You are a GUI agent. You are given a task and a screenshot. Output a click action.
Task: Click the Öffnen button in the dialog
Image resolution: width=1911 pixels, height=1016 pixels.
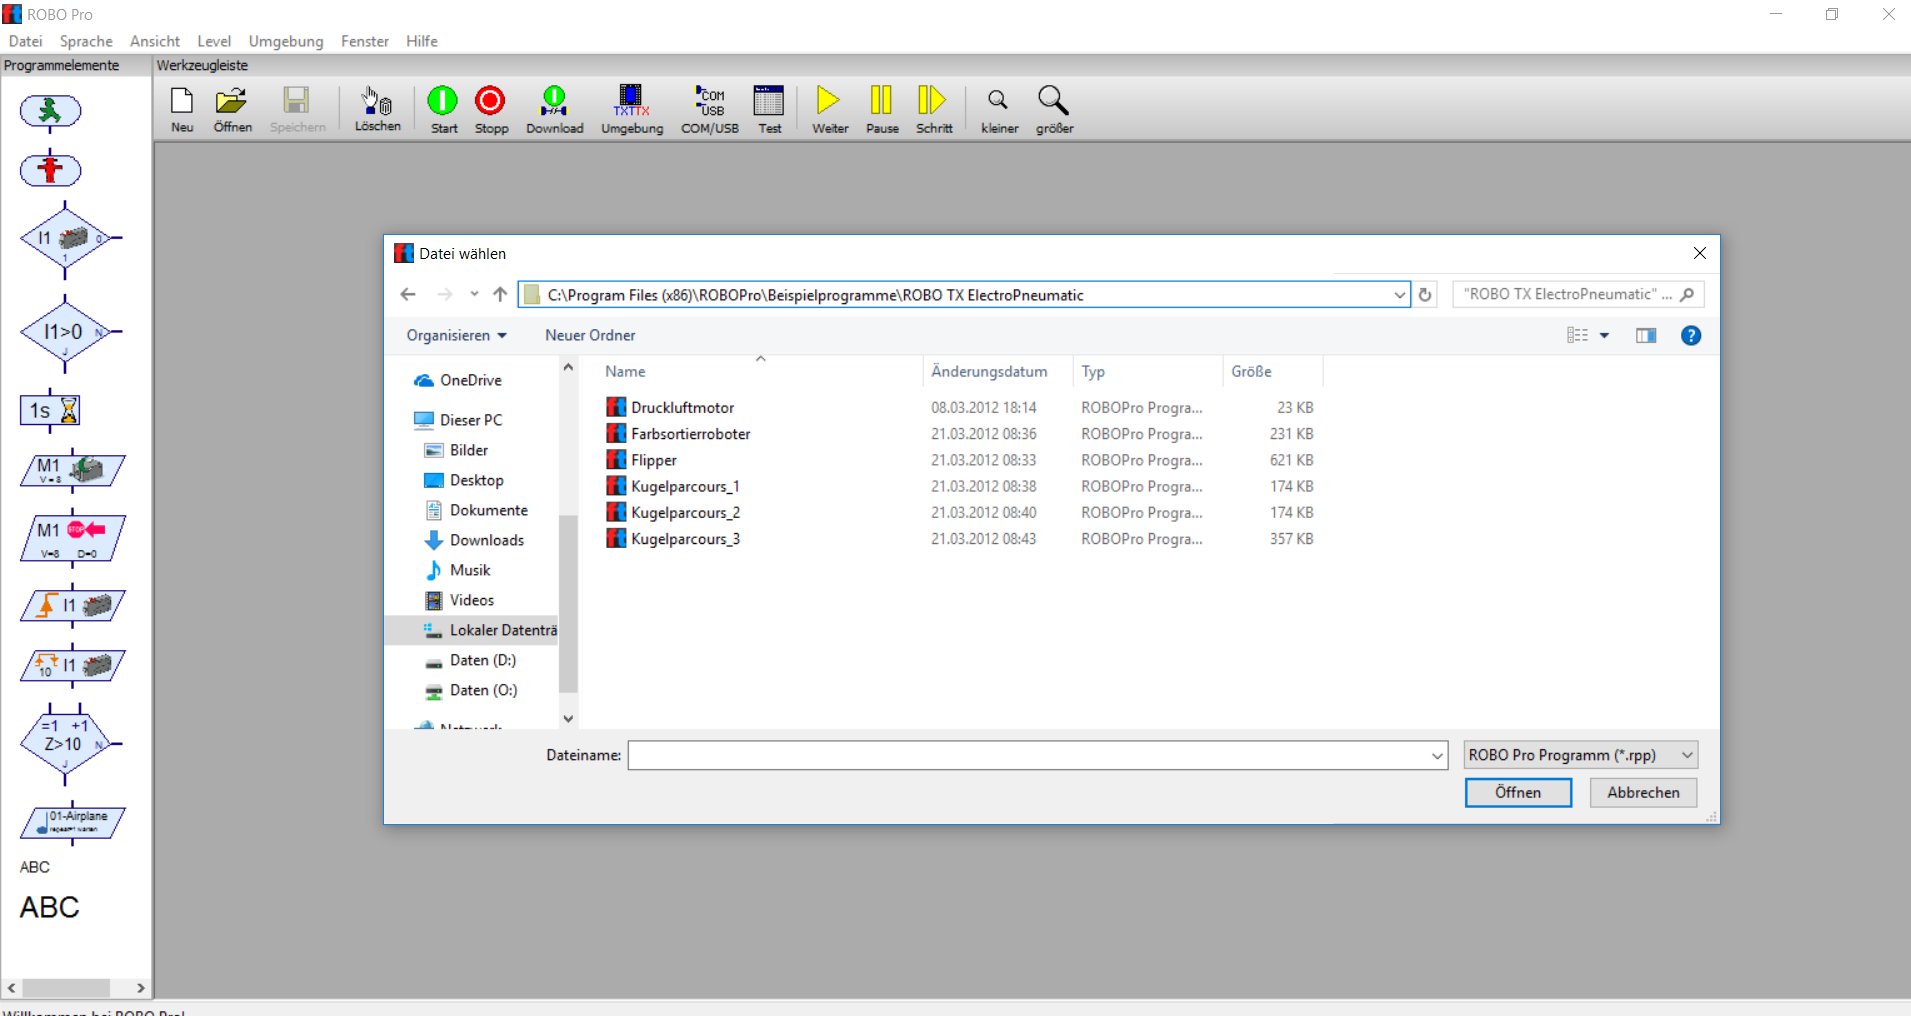[x=1518, y=793]
